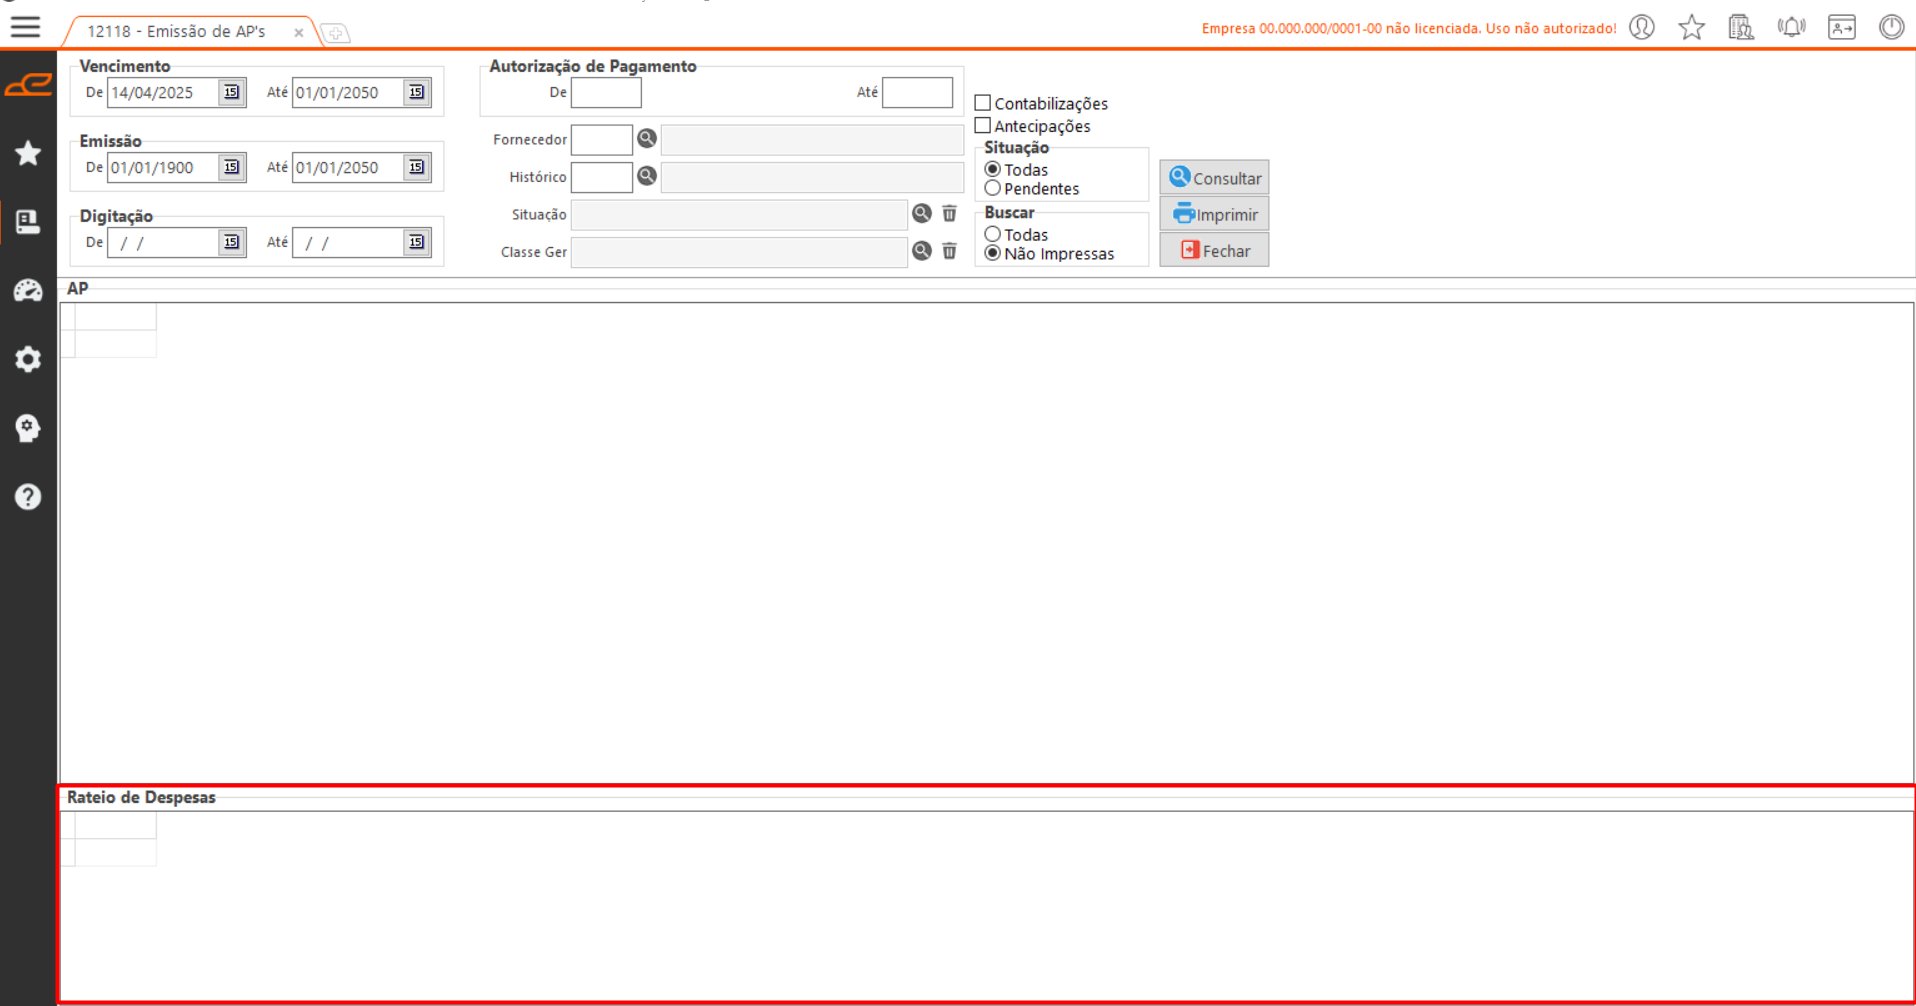The height and width of the screenshot is (1006, 1916).
Task: Click the favorites star in sidebar
Action: [28, 153]
